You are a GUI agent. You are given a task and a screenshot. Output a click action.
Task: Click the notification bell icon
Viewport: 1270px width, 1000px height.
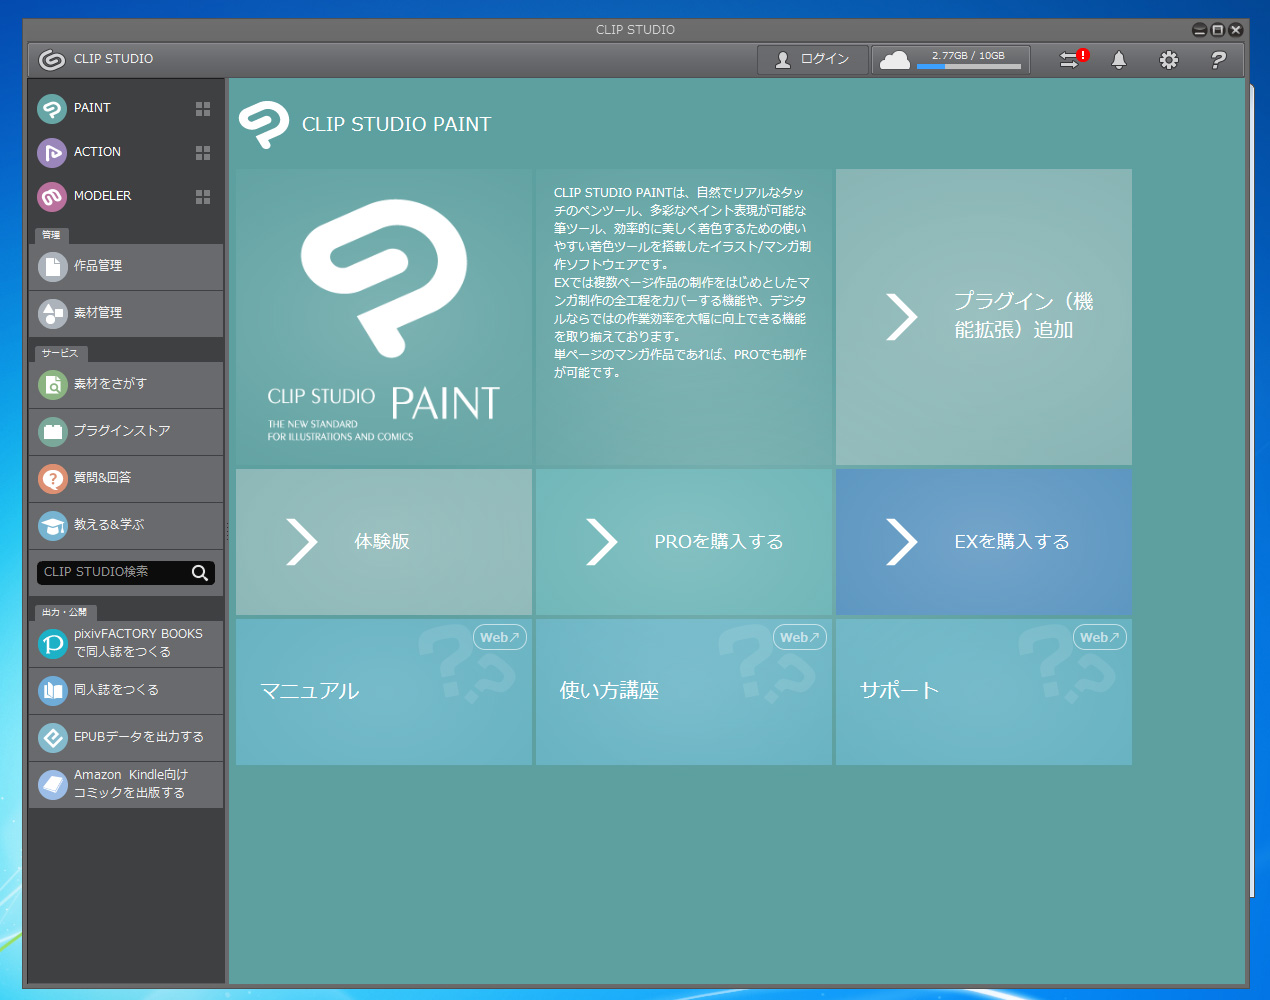coord(1119,60)
